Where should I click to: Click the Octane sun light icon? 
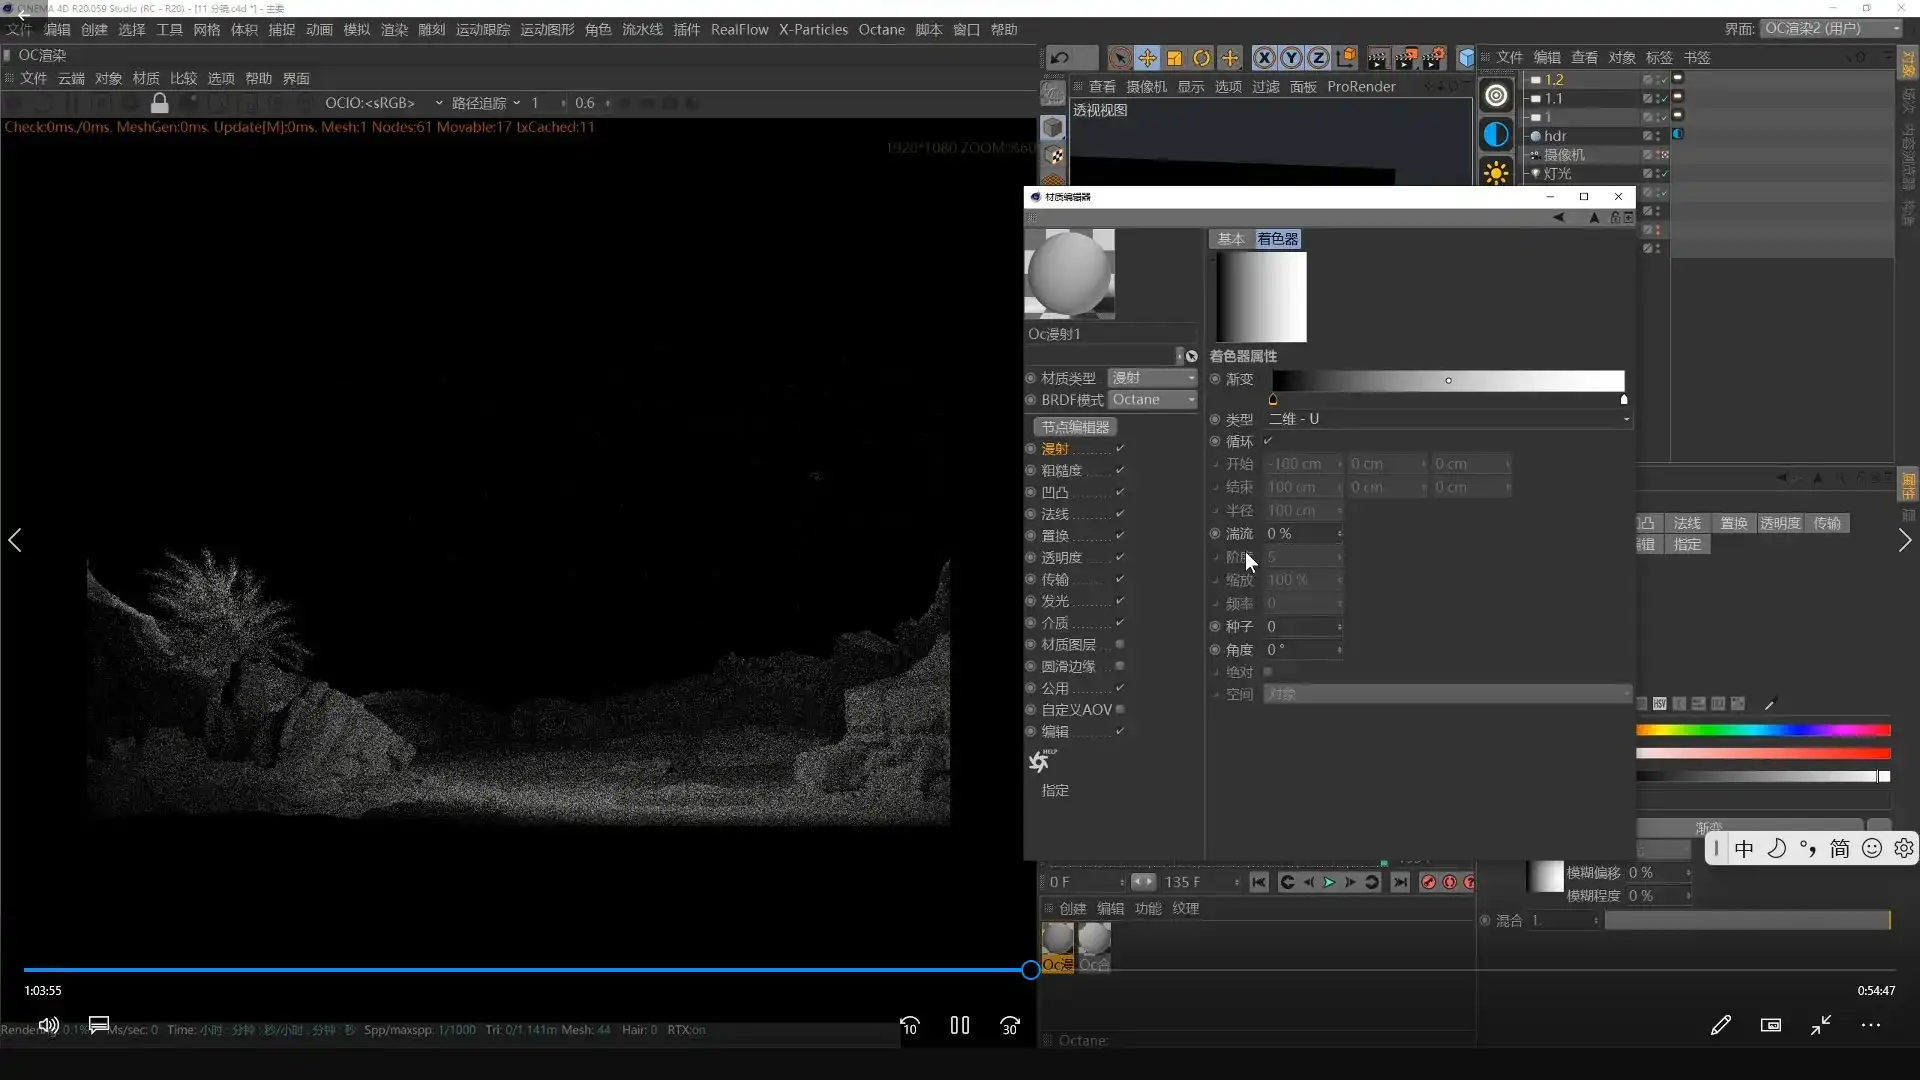[x=1496, y=173]
